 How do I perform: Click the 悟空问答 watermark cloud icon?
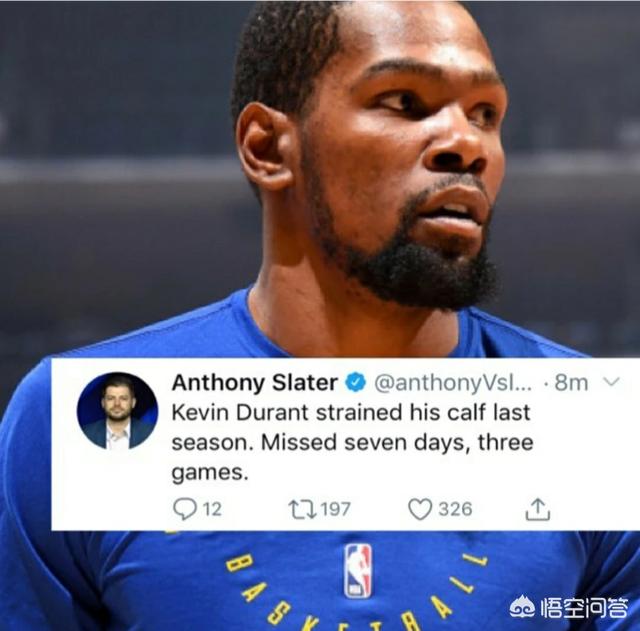[523, 609]
